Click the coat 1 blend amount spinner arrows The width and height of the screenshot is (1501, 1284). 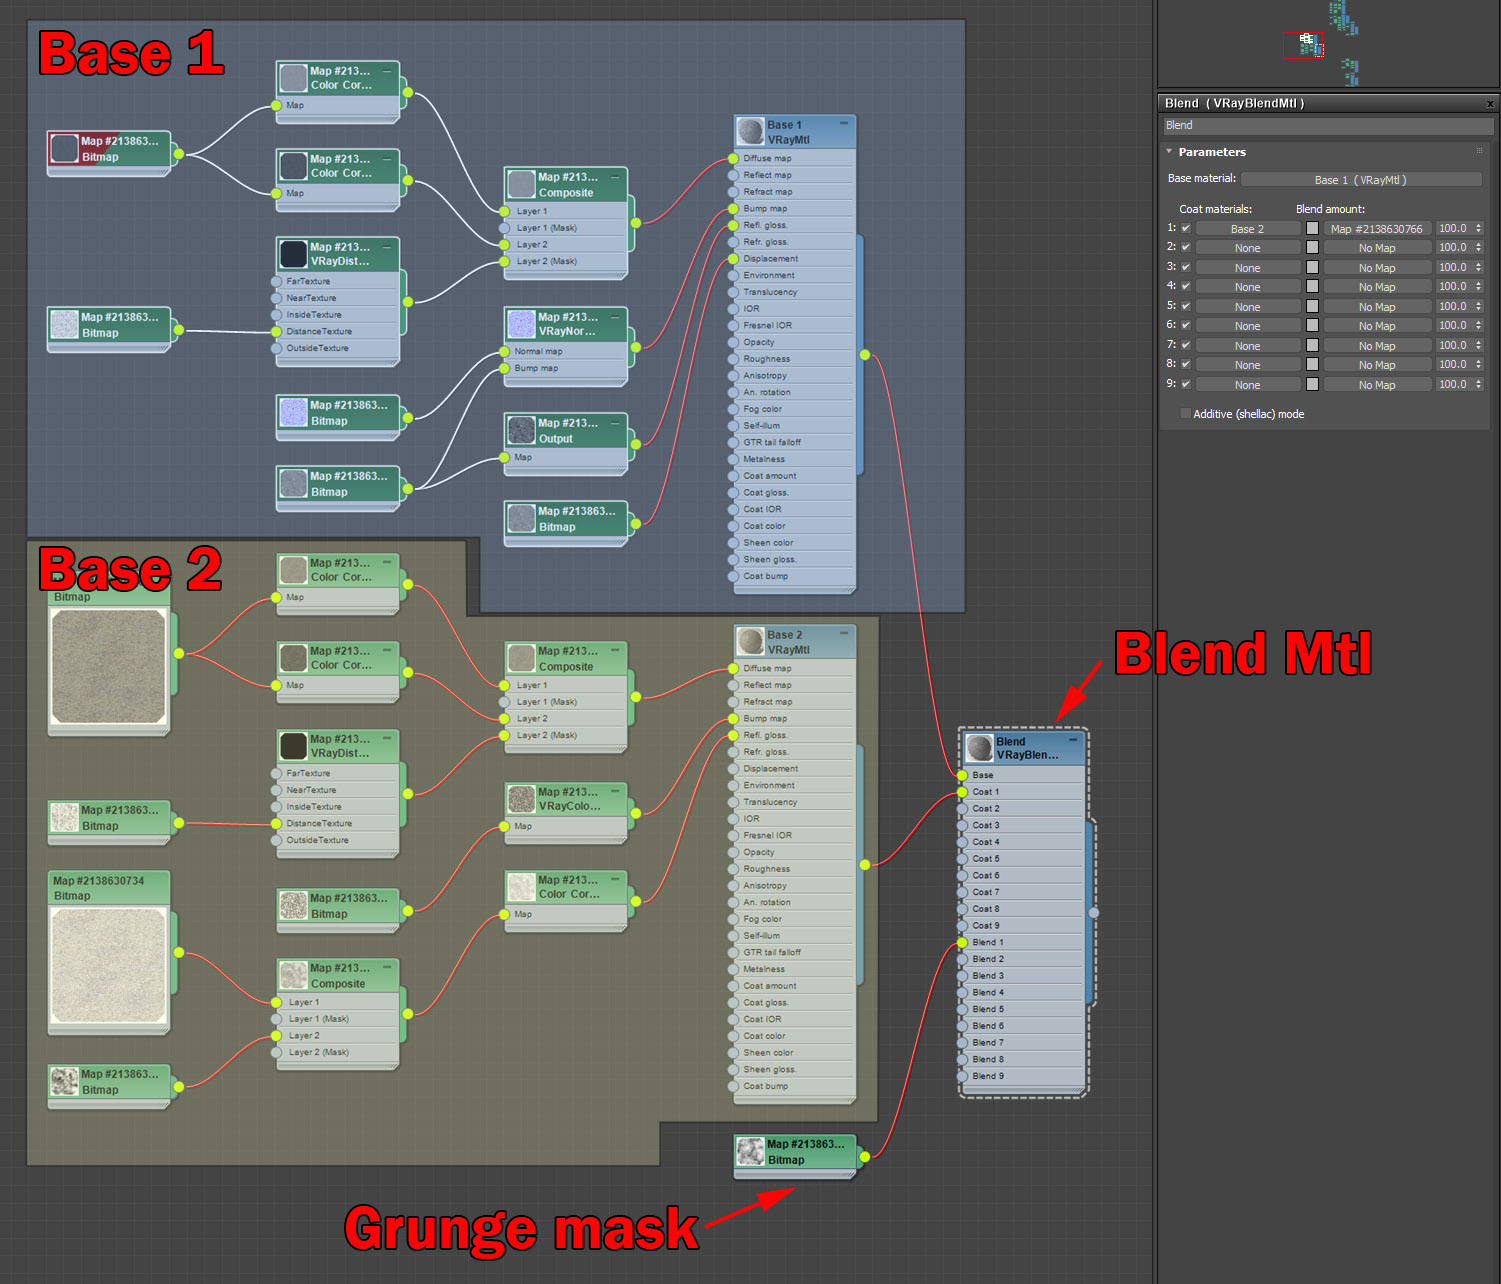1478,229
